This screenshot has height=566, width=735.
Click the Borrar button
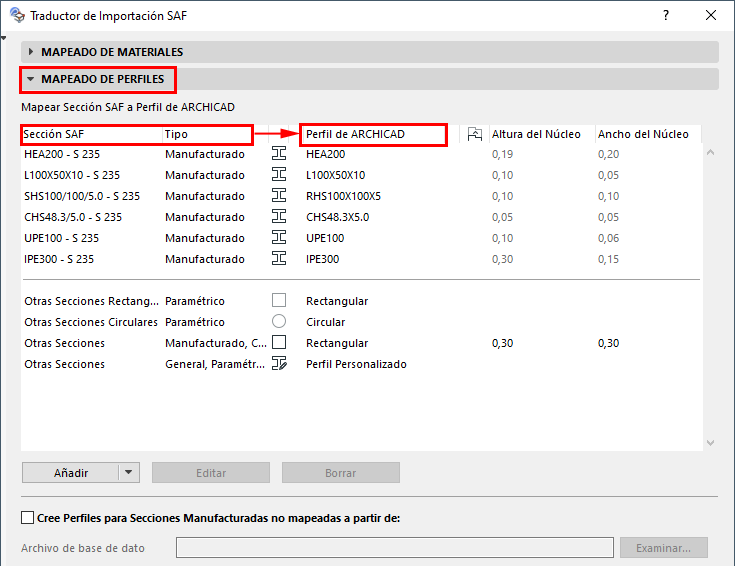tap(341, 472)
